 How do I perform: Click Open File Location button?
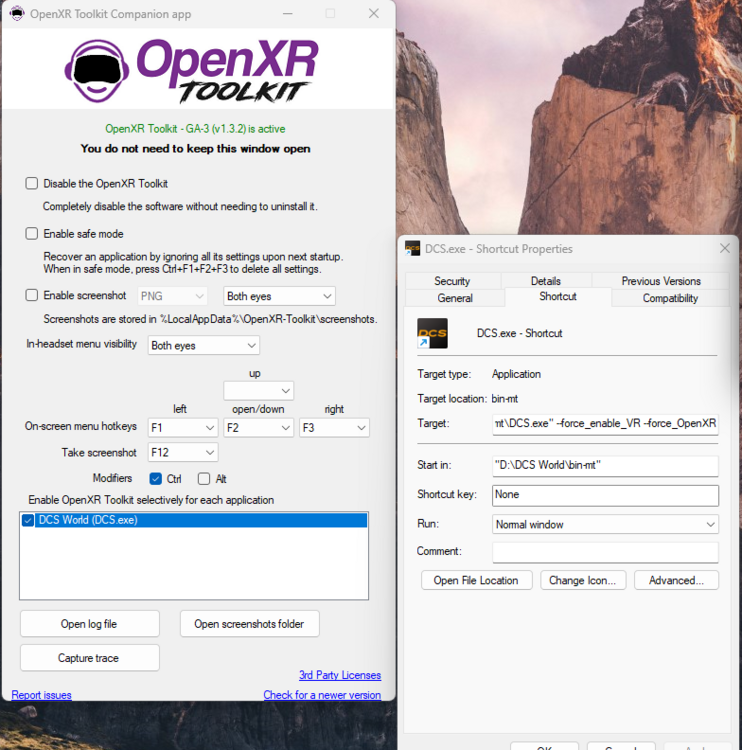point(476,580)
